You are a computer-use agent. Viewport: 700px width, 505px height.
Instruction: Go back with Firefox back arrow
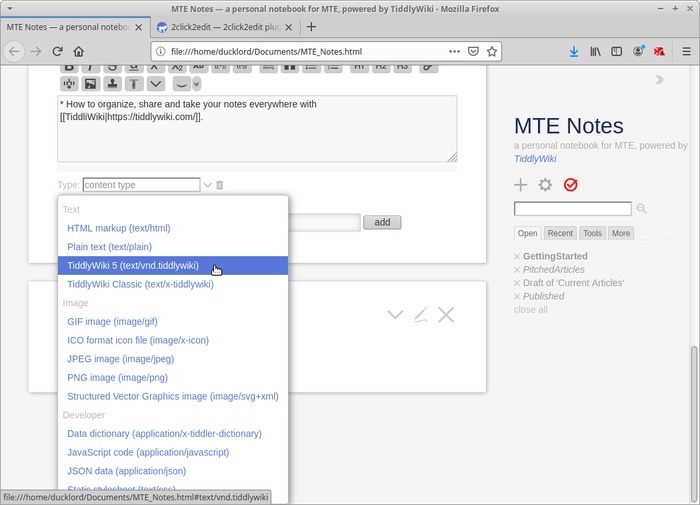click(14, 52)
